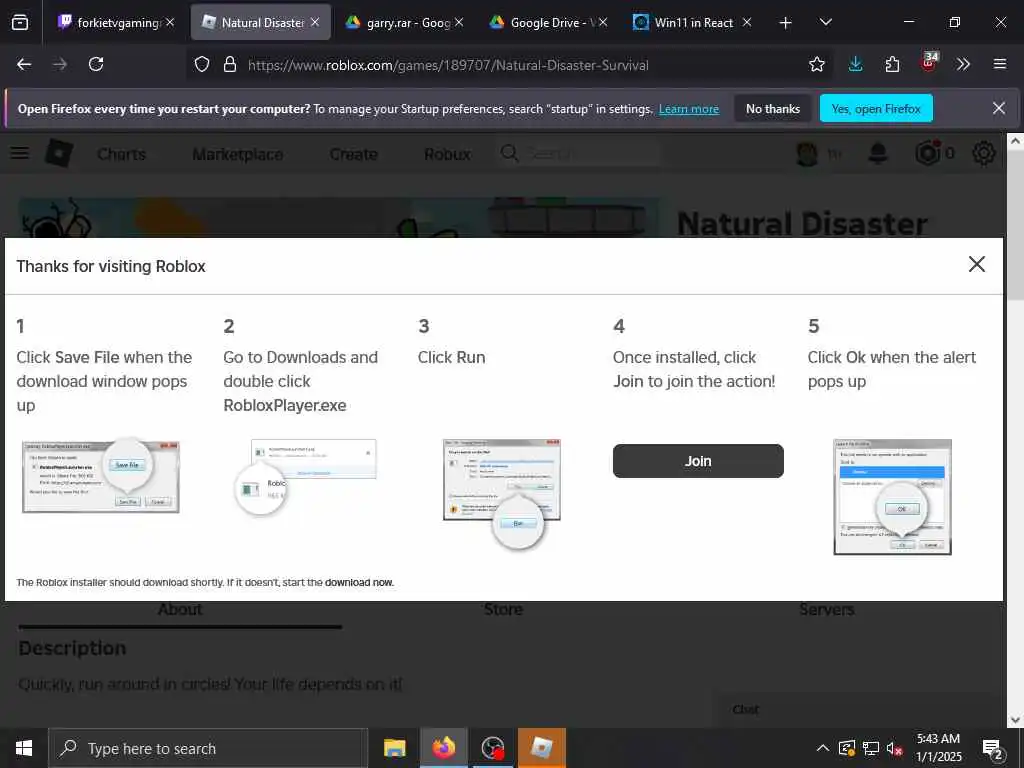Click the Join button in step 4
This screenshot has height=768, width=1024.
tap(698, 461)
